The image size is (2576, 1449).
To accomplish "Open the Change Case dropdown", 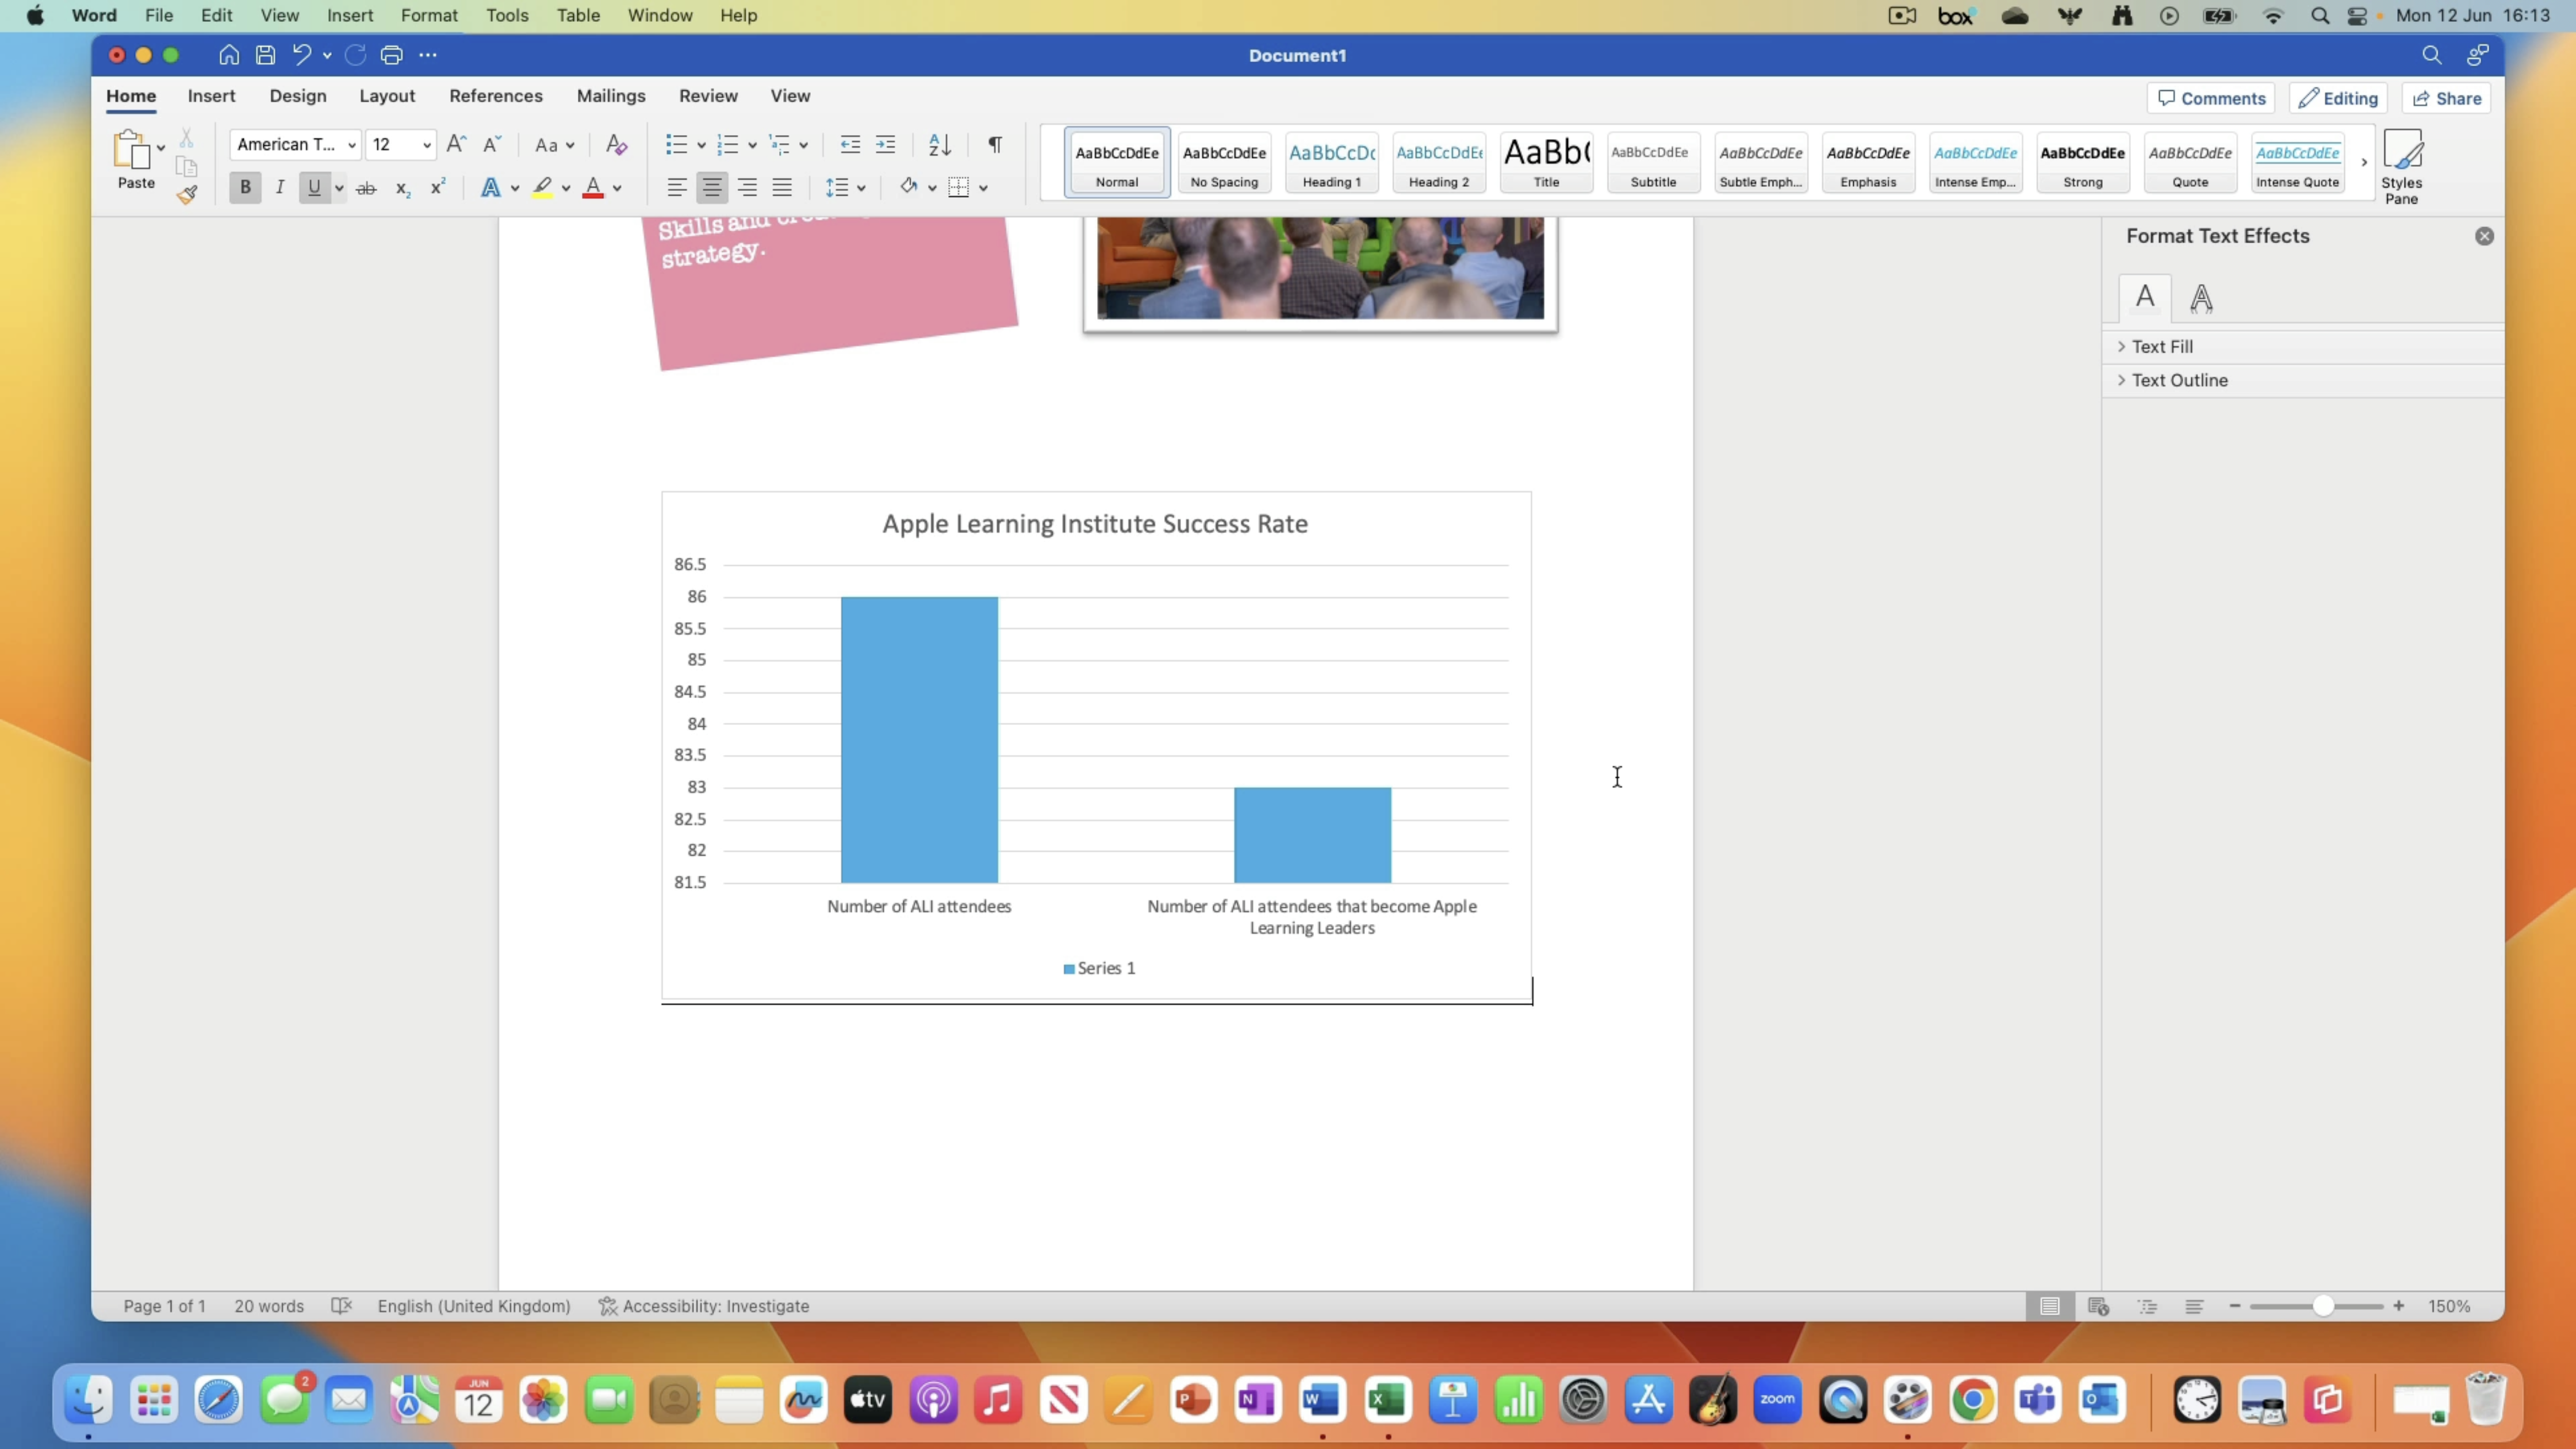I will (x=554, y=145).
